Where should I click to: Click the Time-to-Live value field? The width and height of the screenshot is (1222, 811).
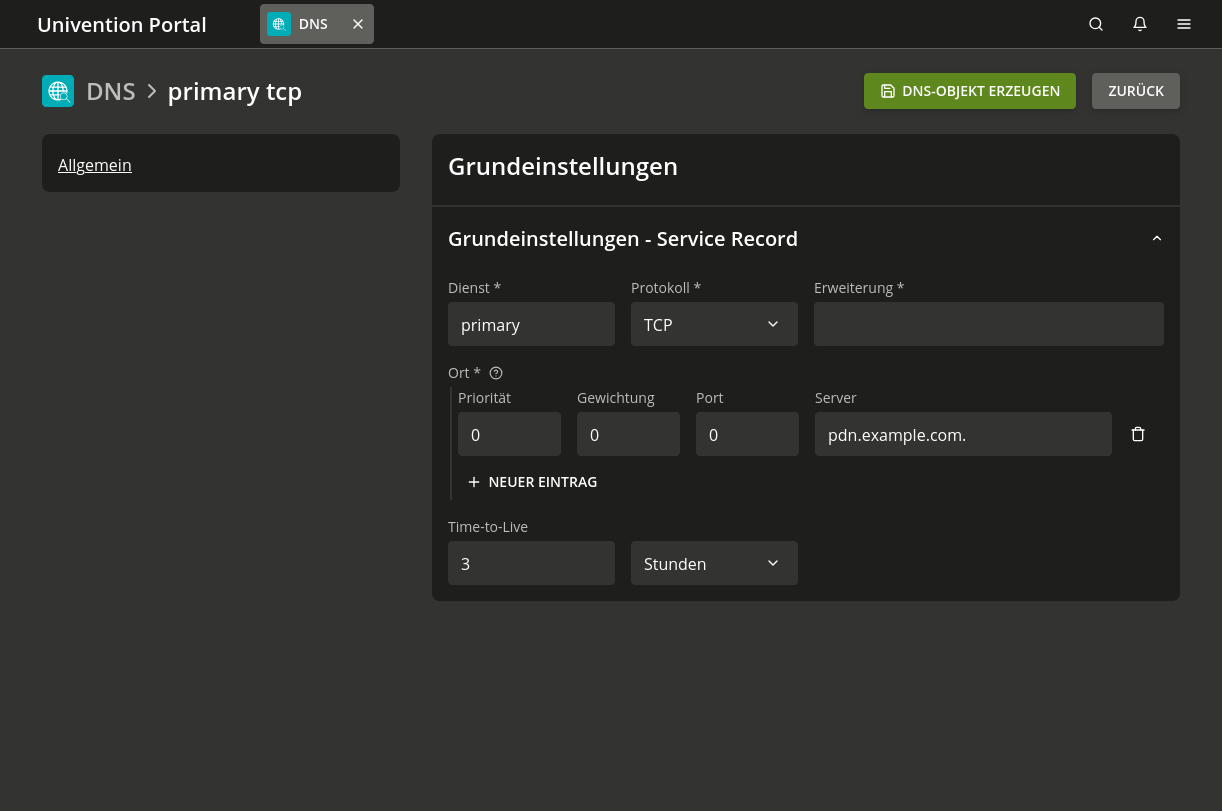tap(531, 563)
